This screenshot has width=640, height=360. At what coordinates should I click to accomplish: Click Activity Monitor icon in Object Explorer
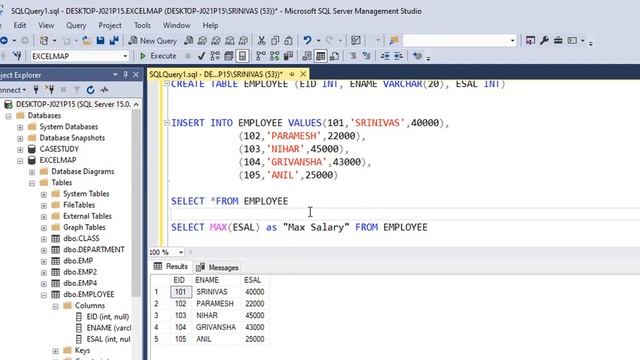click(x=104, y=90)
